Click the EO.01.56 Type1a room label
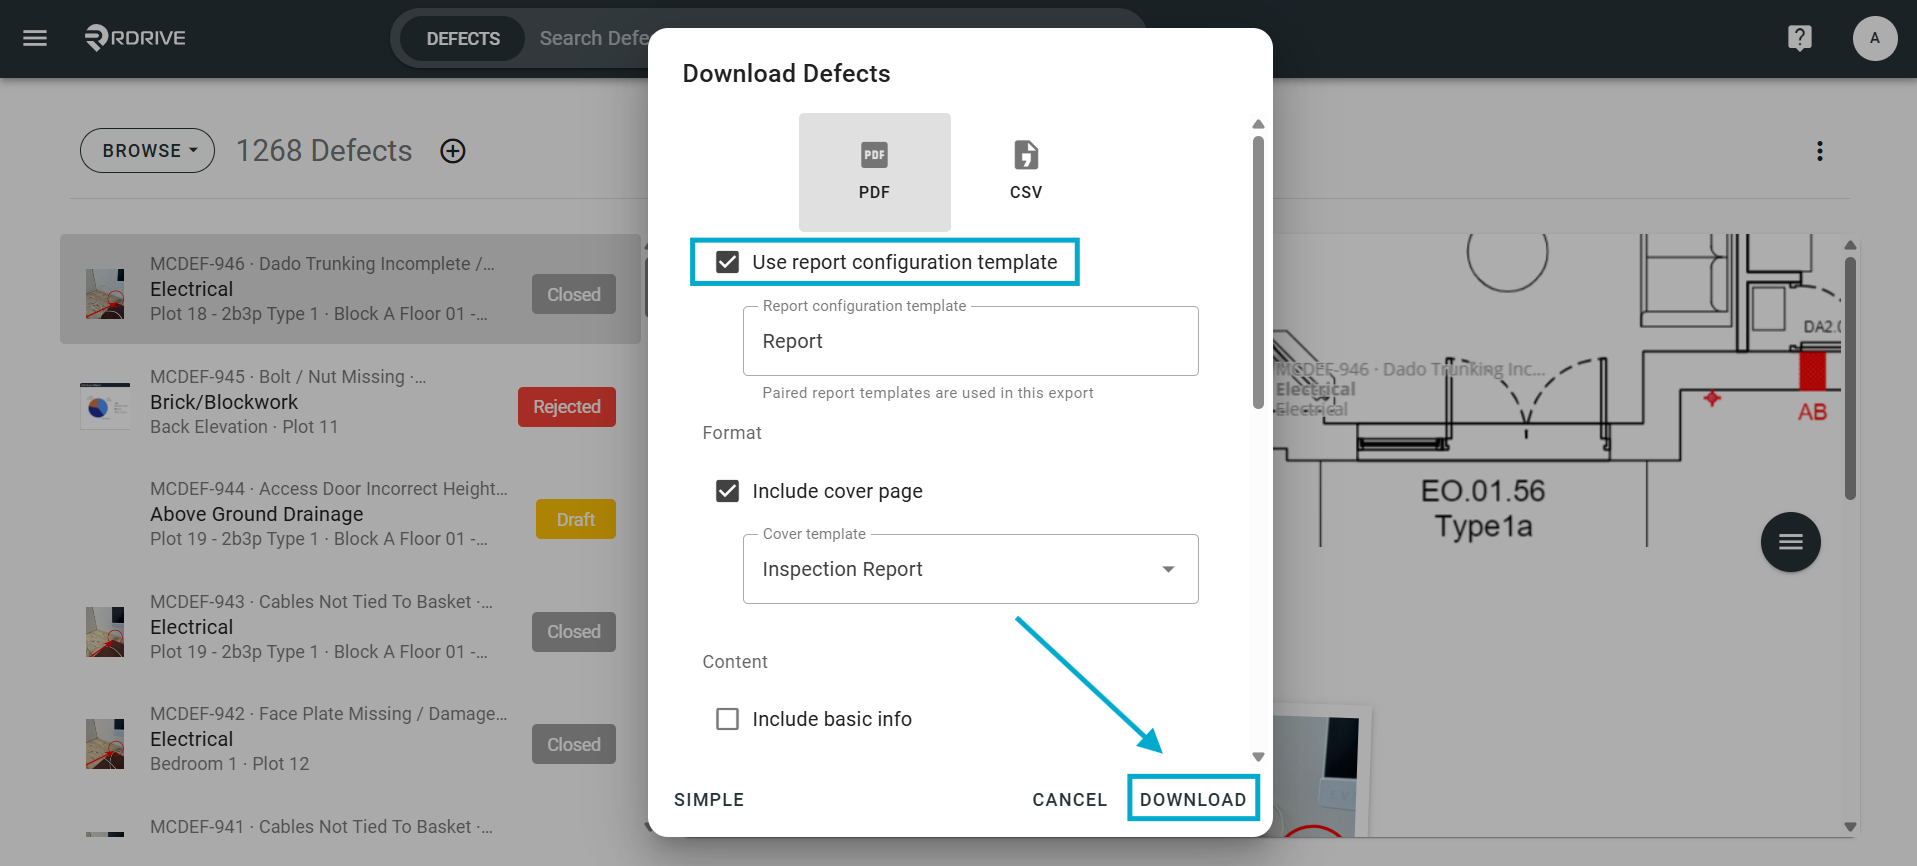The height and width of the screenshot is (866, 1917). click(1483, 508)
